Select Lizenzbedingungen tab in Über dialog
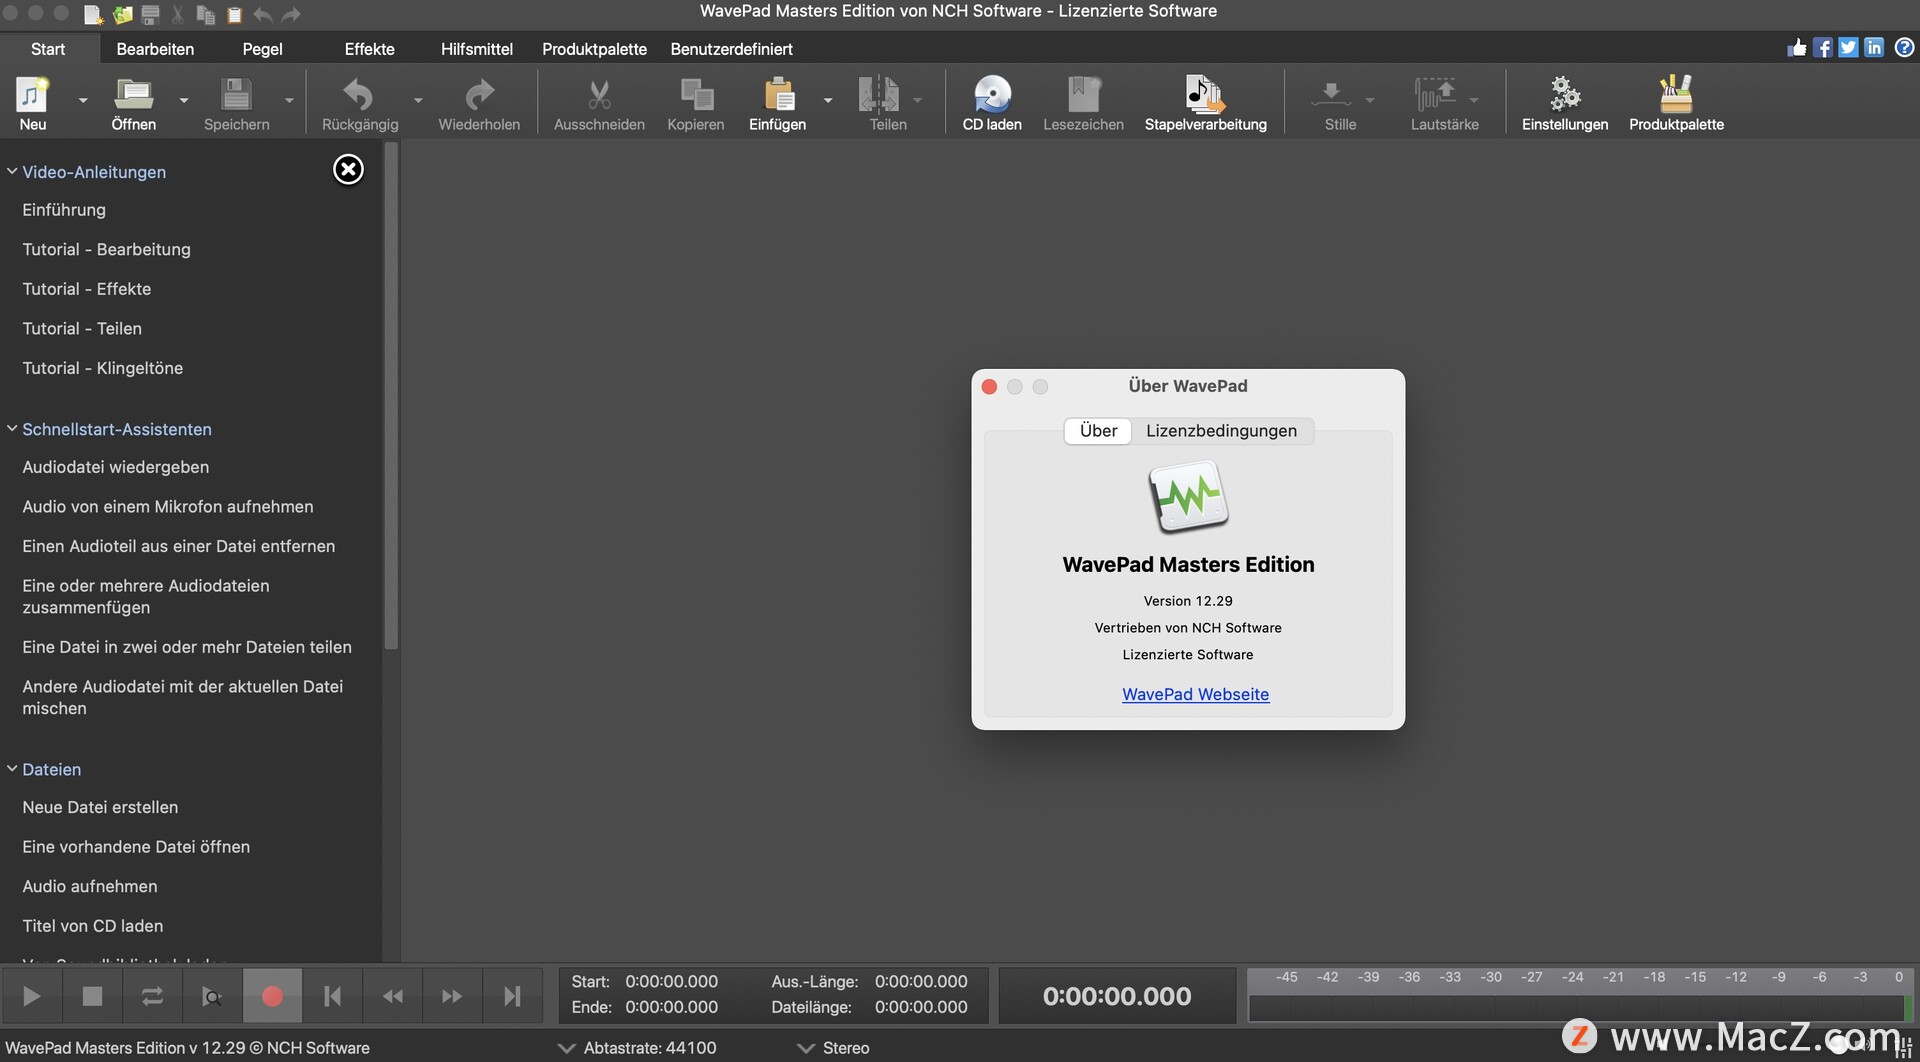This screenshot has width=1920, height=1062. pyautogui.click(x=1221, y=431)
